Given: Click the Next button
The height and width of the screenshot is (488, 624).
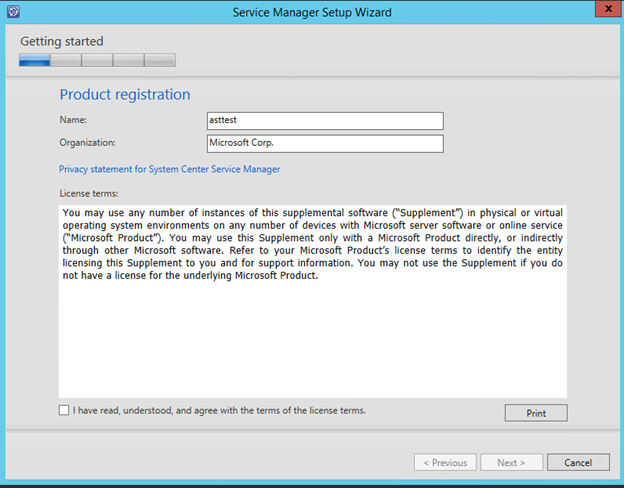Looking at the screenshot, I should (x=511, y=462).
